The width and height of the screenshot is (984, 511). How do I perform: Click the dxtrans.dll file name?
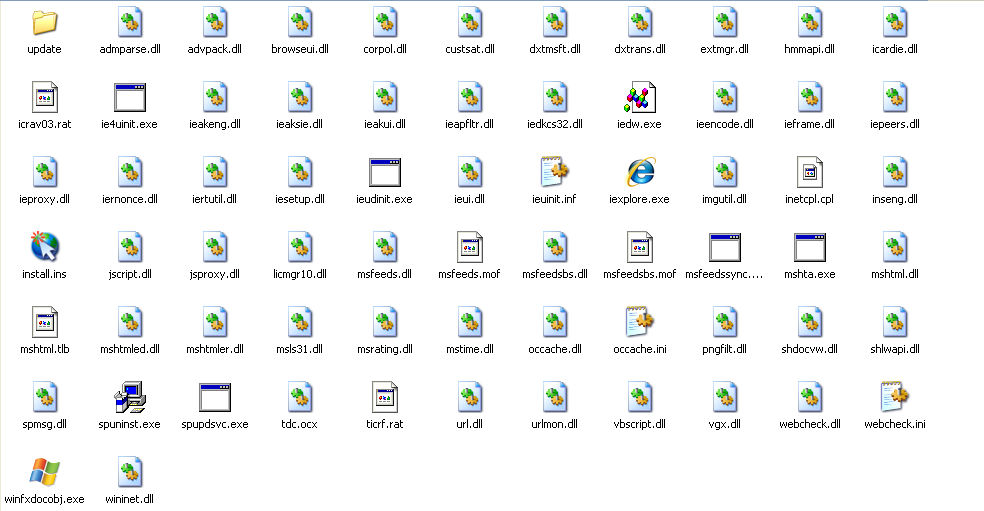click(x=639, y=49)
